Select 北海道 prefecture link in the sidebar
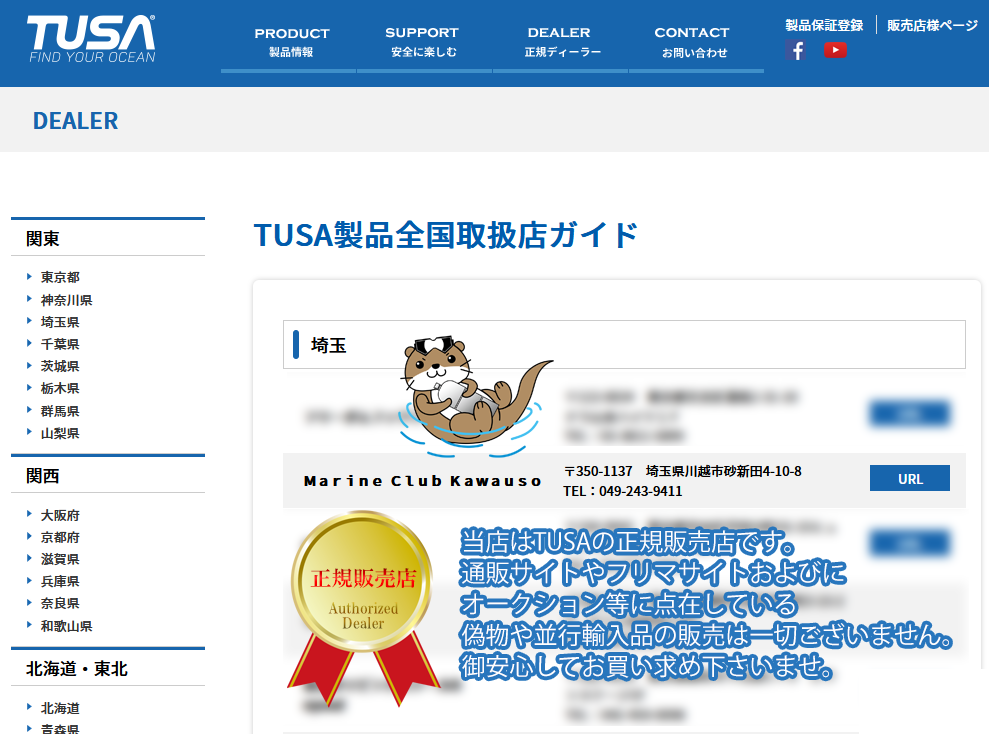 pos(60,708)
